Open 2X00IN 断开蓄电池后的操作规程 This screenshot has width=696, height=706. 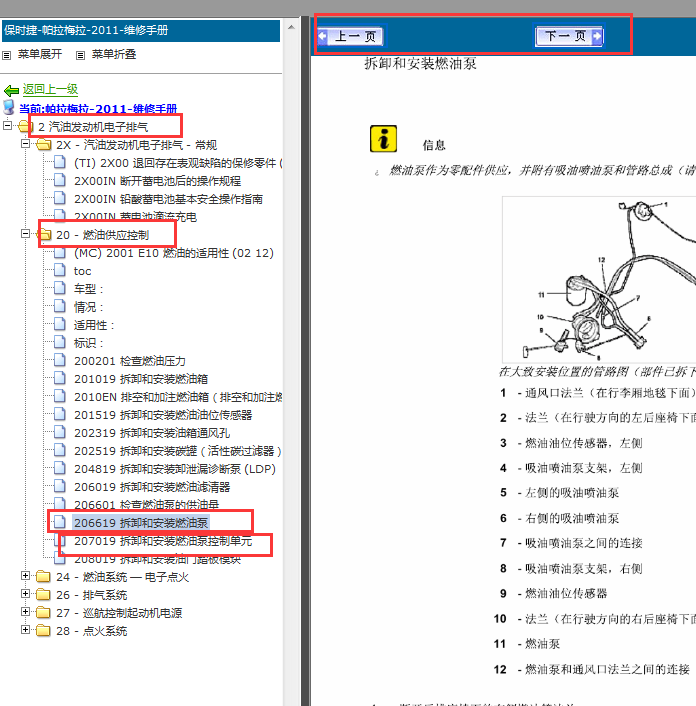158,181
